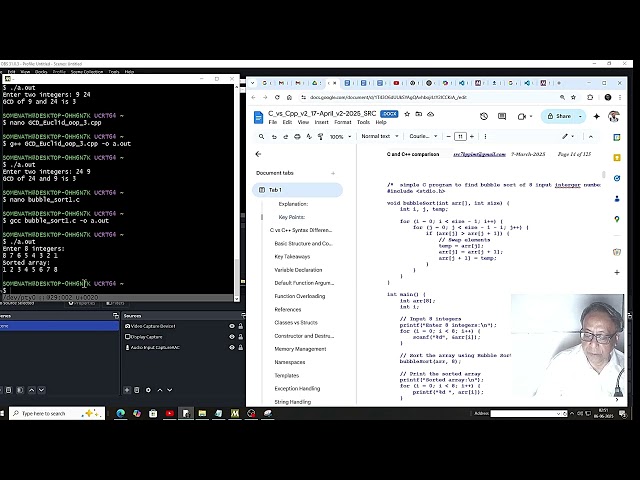Jump to Classes vs Structs heading

(x=296, y=322)
